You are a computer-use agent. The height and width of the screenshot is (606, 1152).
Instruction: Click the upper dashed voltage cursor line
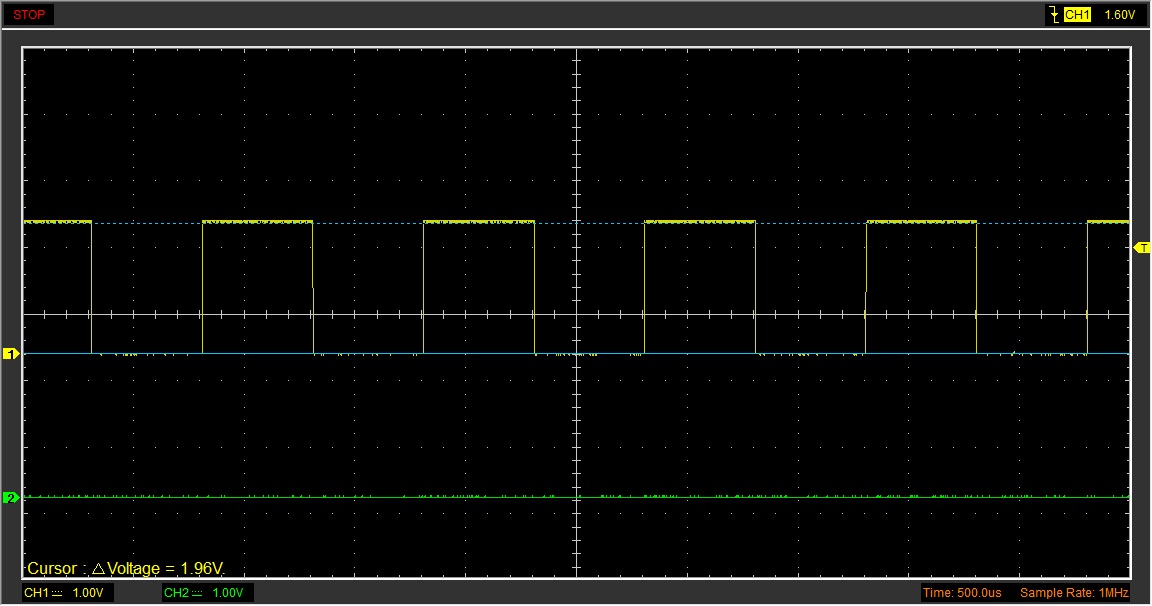(x=577, y=224)
